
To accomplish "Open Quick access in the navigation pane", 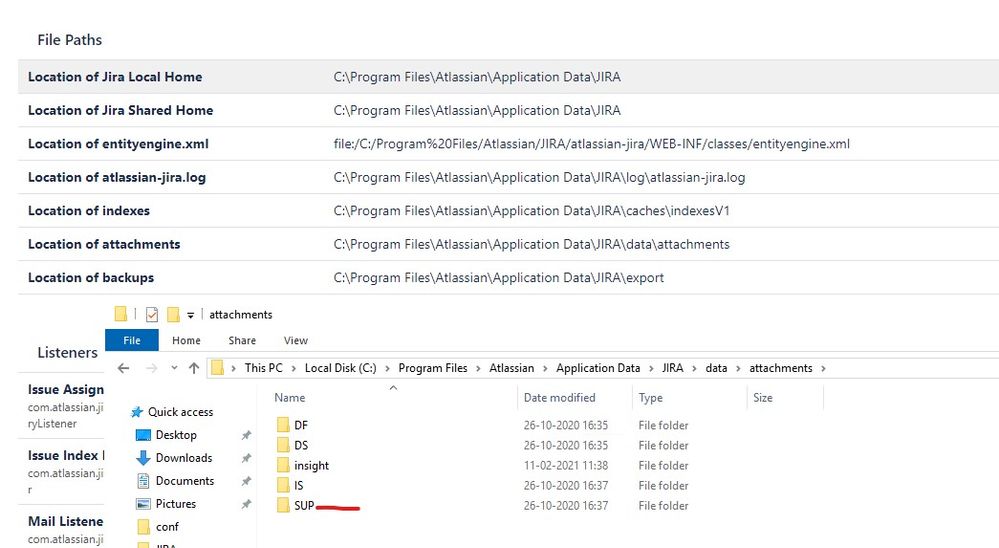I will (x=180, y=412).
